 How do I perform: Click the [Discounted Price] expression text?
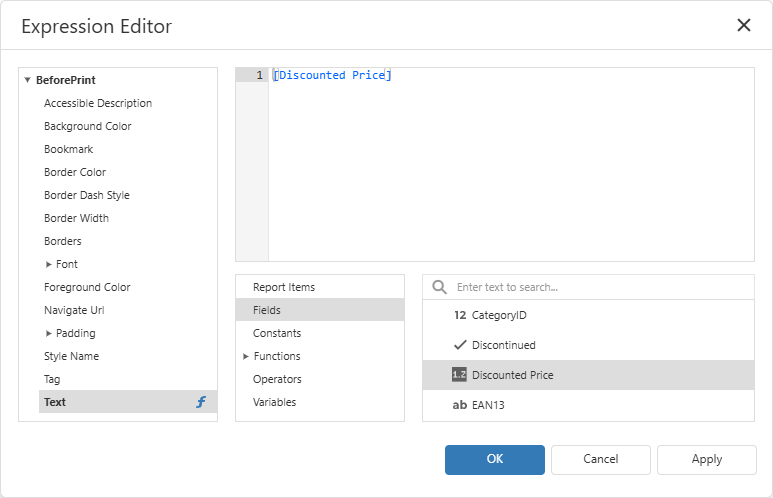point(332,75)
